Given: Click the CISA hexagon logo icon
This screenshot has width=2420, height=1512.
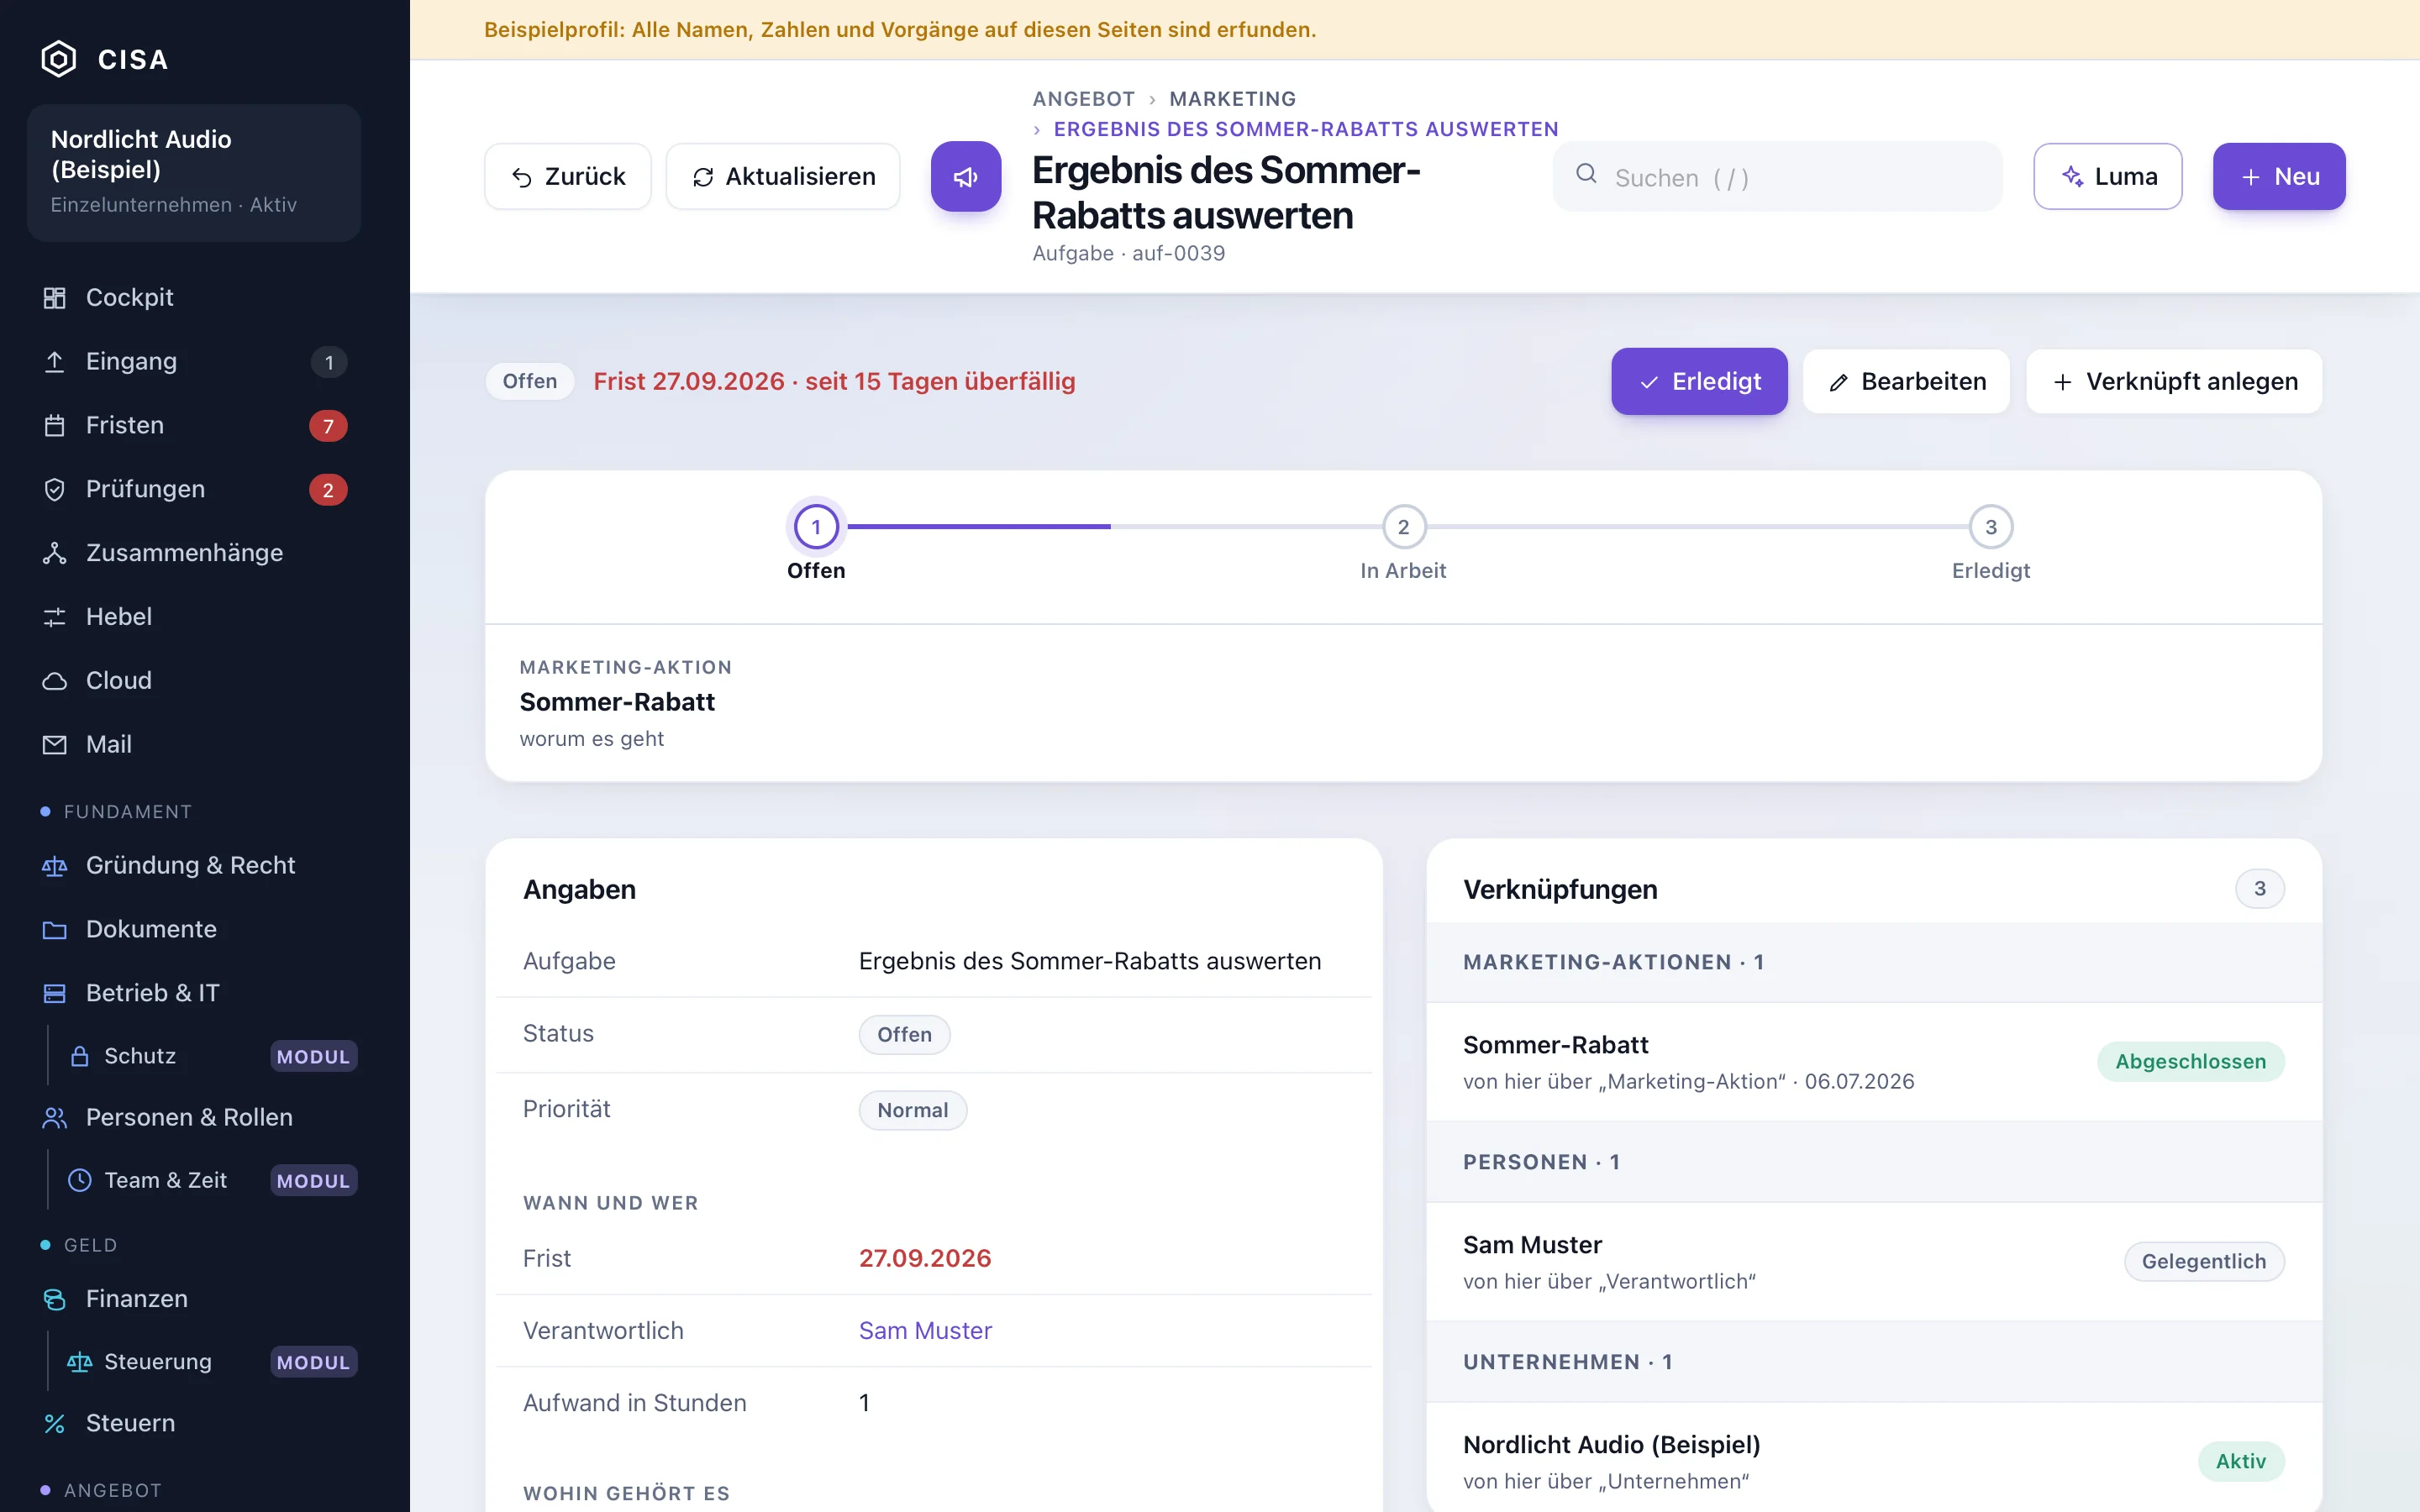Looking at the screenshot, I should coord(58,59).
